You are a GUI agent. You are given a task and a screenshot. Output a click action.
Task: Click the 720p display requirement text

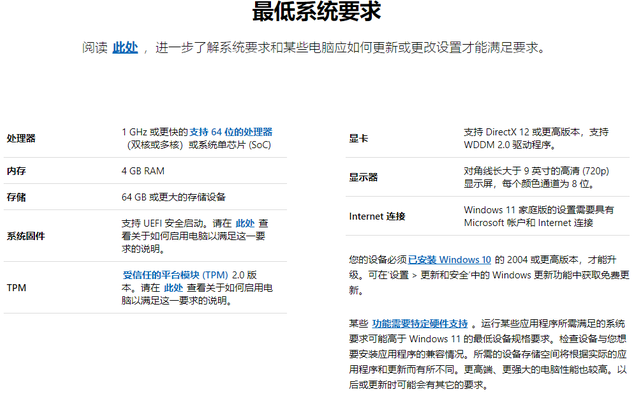tap(536, 177)
